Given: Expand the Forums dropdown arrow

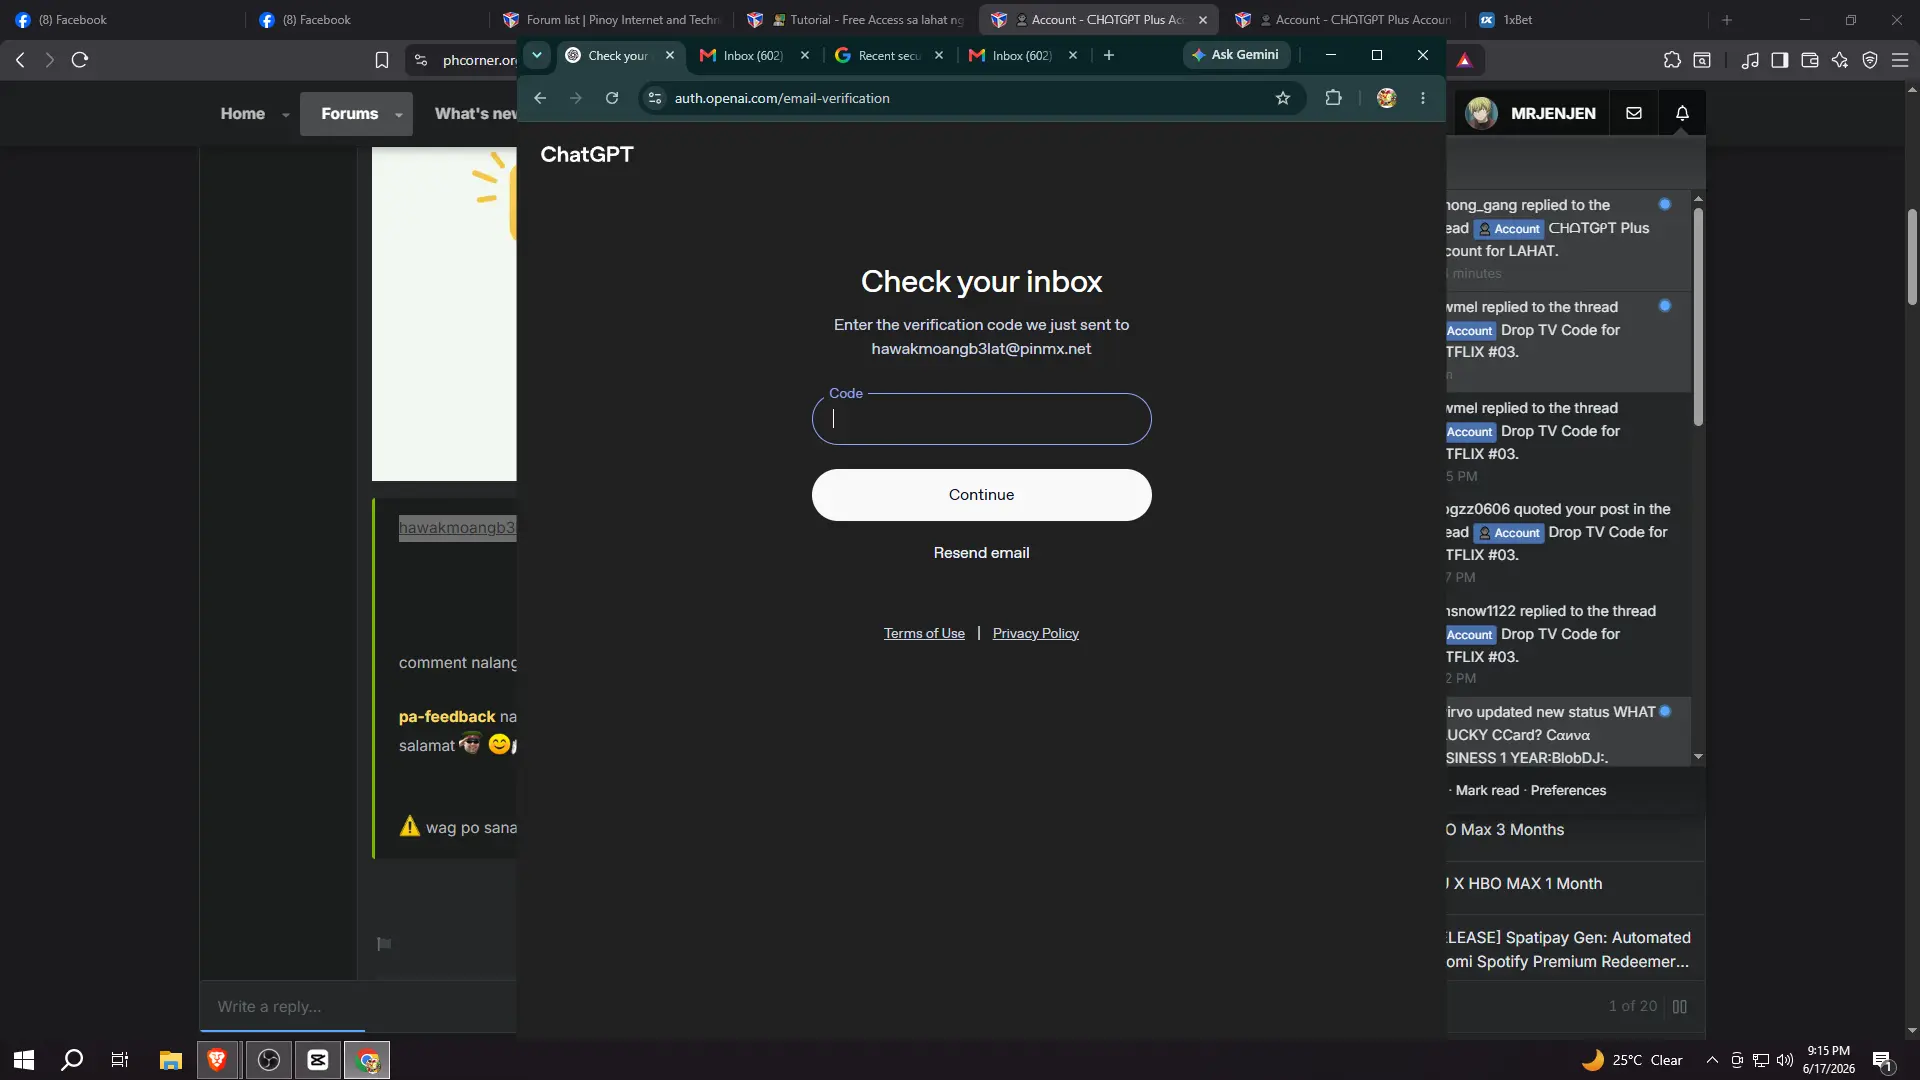Looking at the screenshot, I should [x=399, y=115].
